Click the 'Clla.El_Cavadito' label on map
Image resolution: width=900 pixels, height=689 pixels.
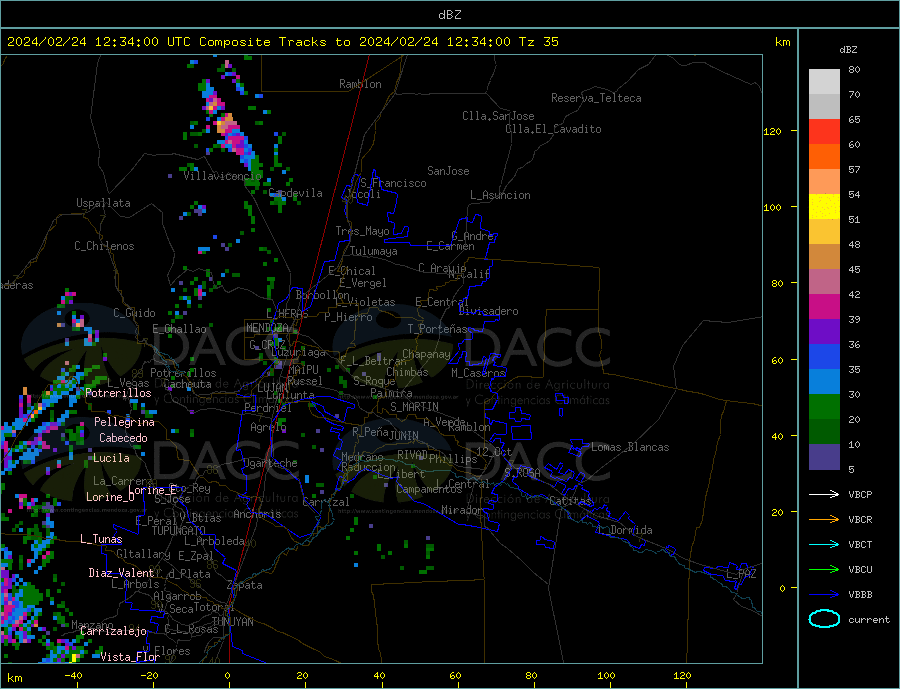[553, 129]
